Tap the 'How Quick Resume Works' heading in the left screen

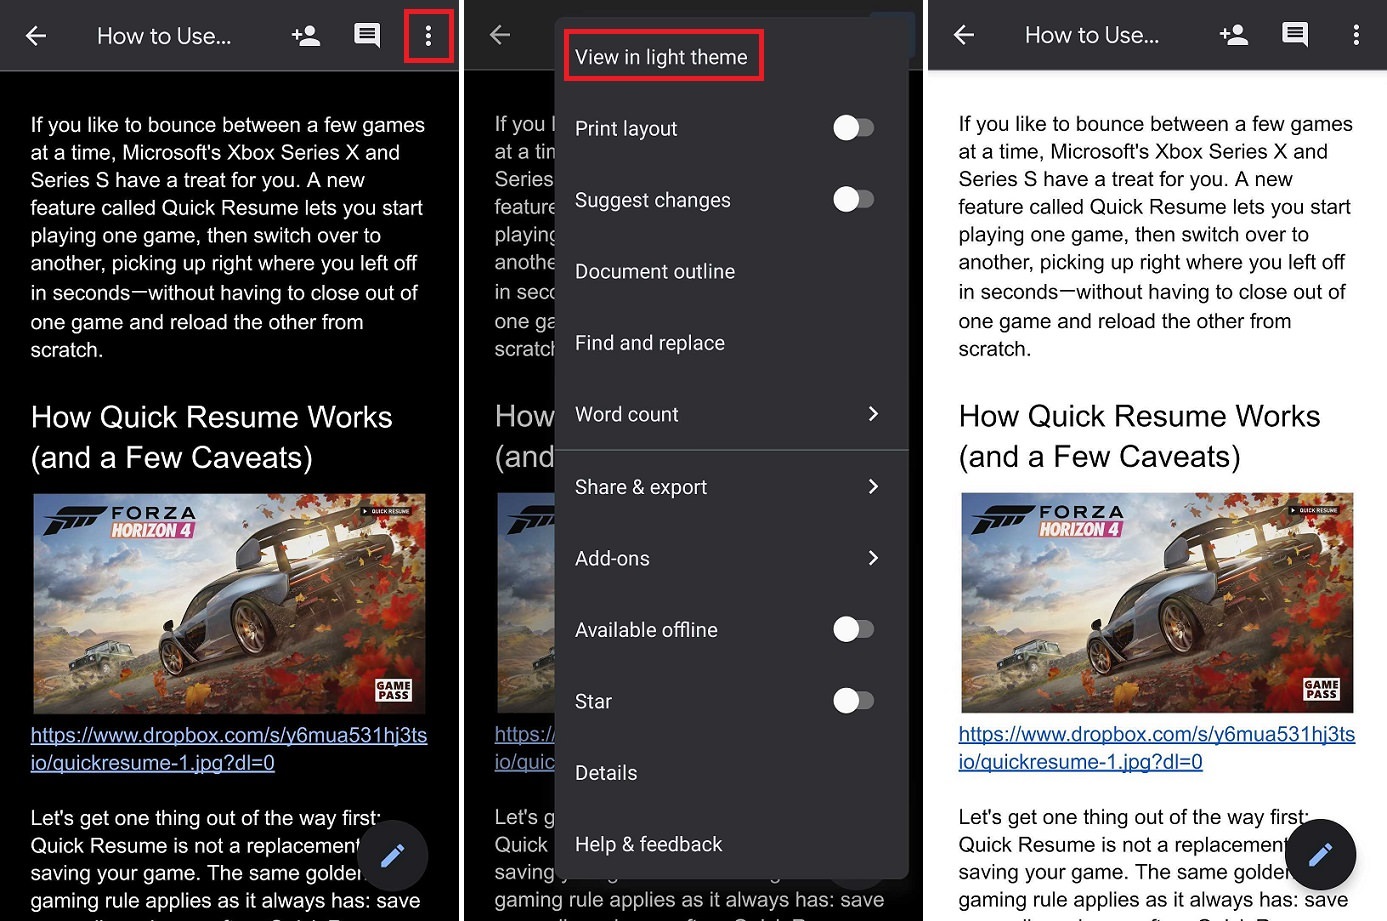tap(211, 437)
